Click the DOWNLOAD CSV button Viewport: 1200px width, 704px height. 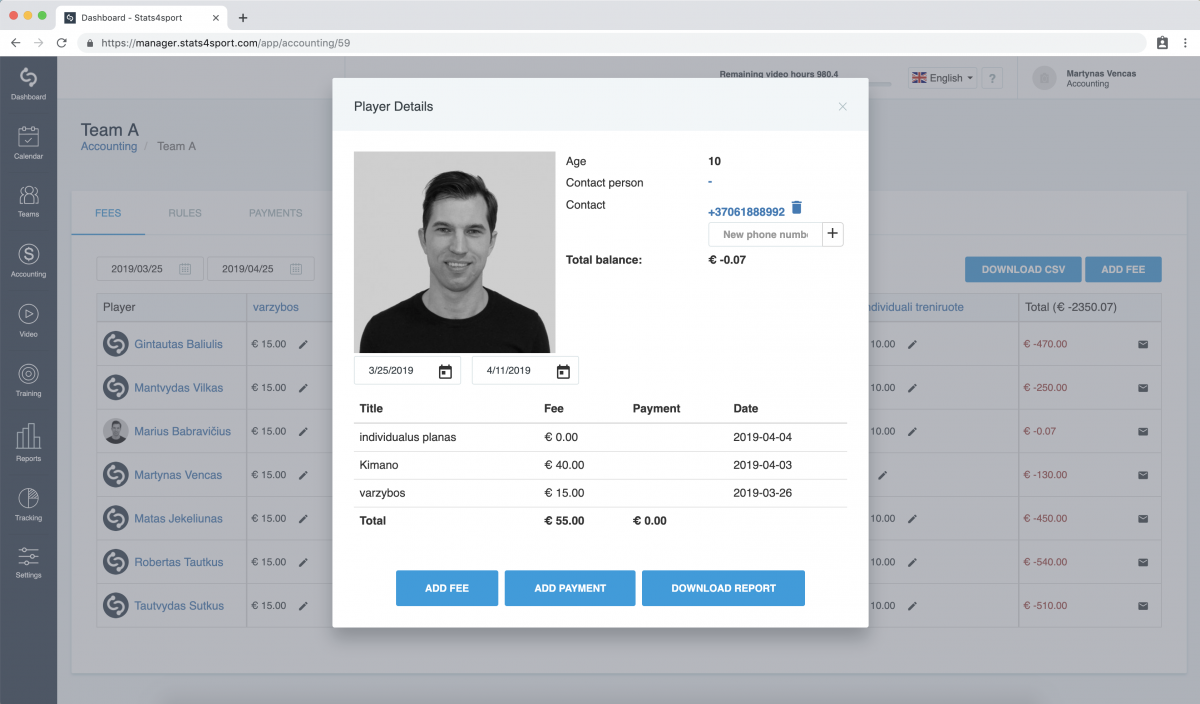click(x=1023, y=269)
